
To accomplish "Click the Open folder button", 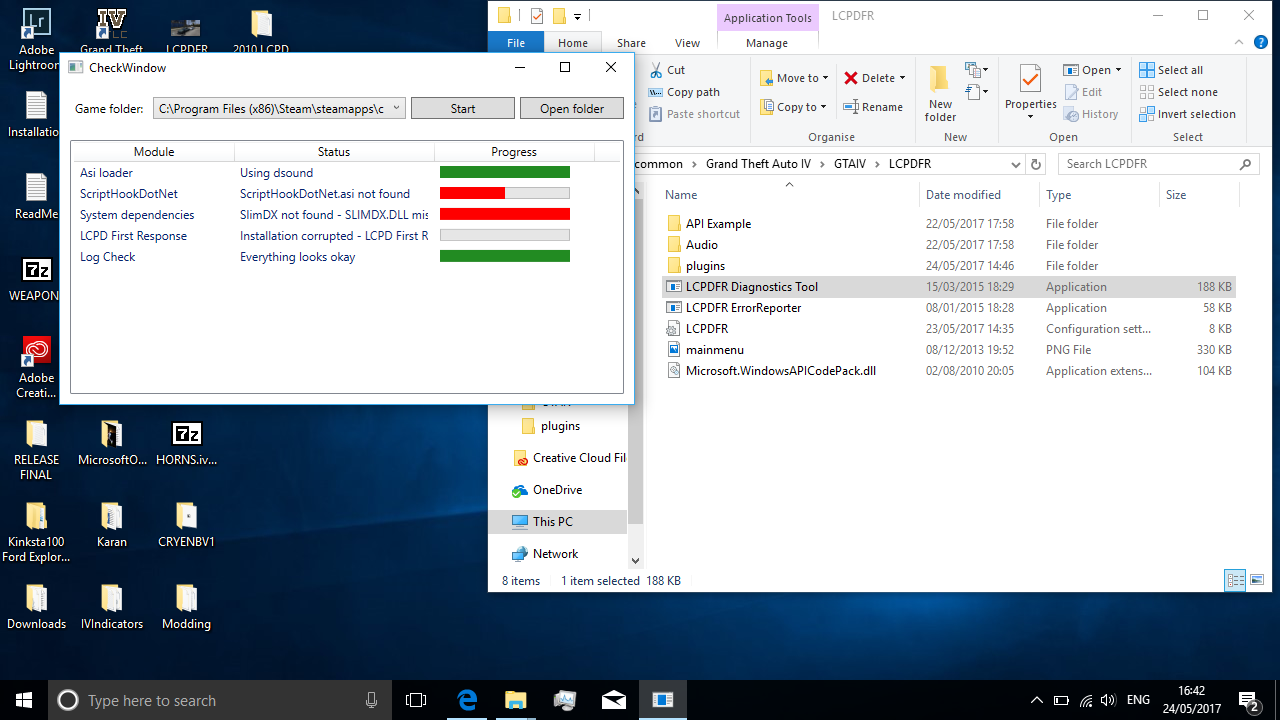I will 572,108.
